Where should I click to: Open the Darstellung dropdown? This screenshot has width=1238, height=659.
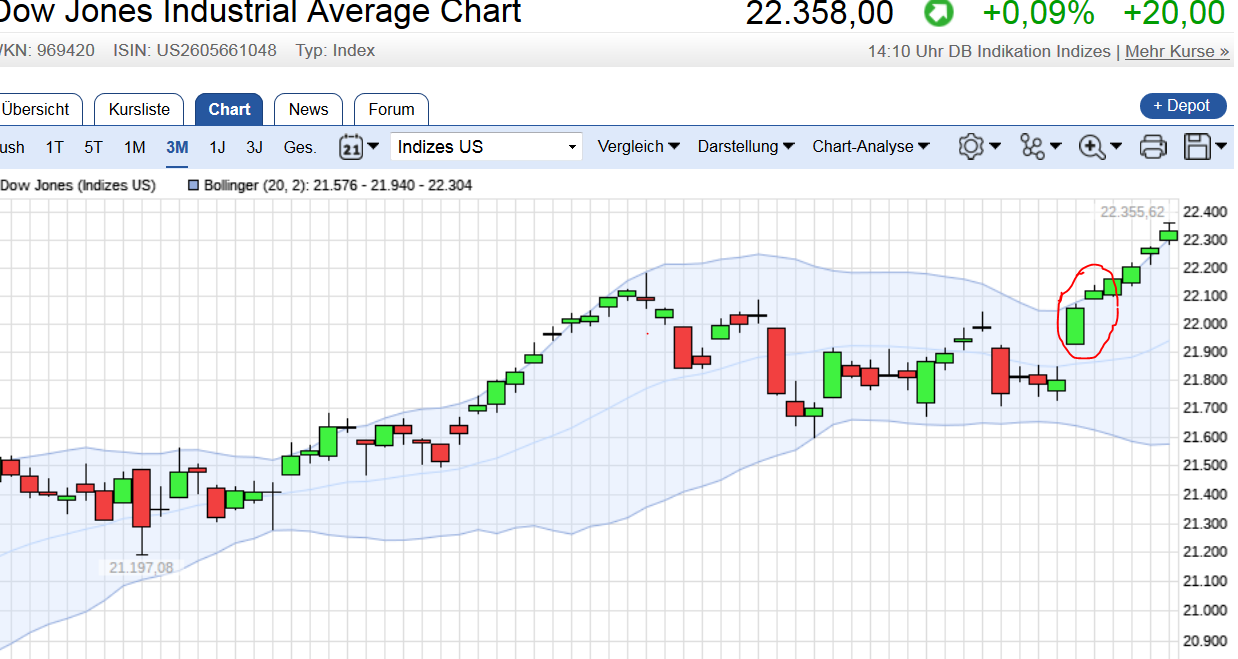746,147
